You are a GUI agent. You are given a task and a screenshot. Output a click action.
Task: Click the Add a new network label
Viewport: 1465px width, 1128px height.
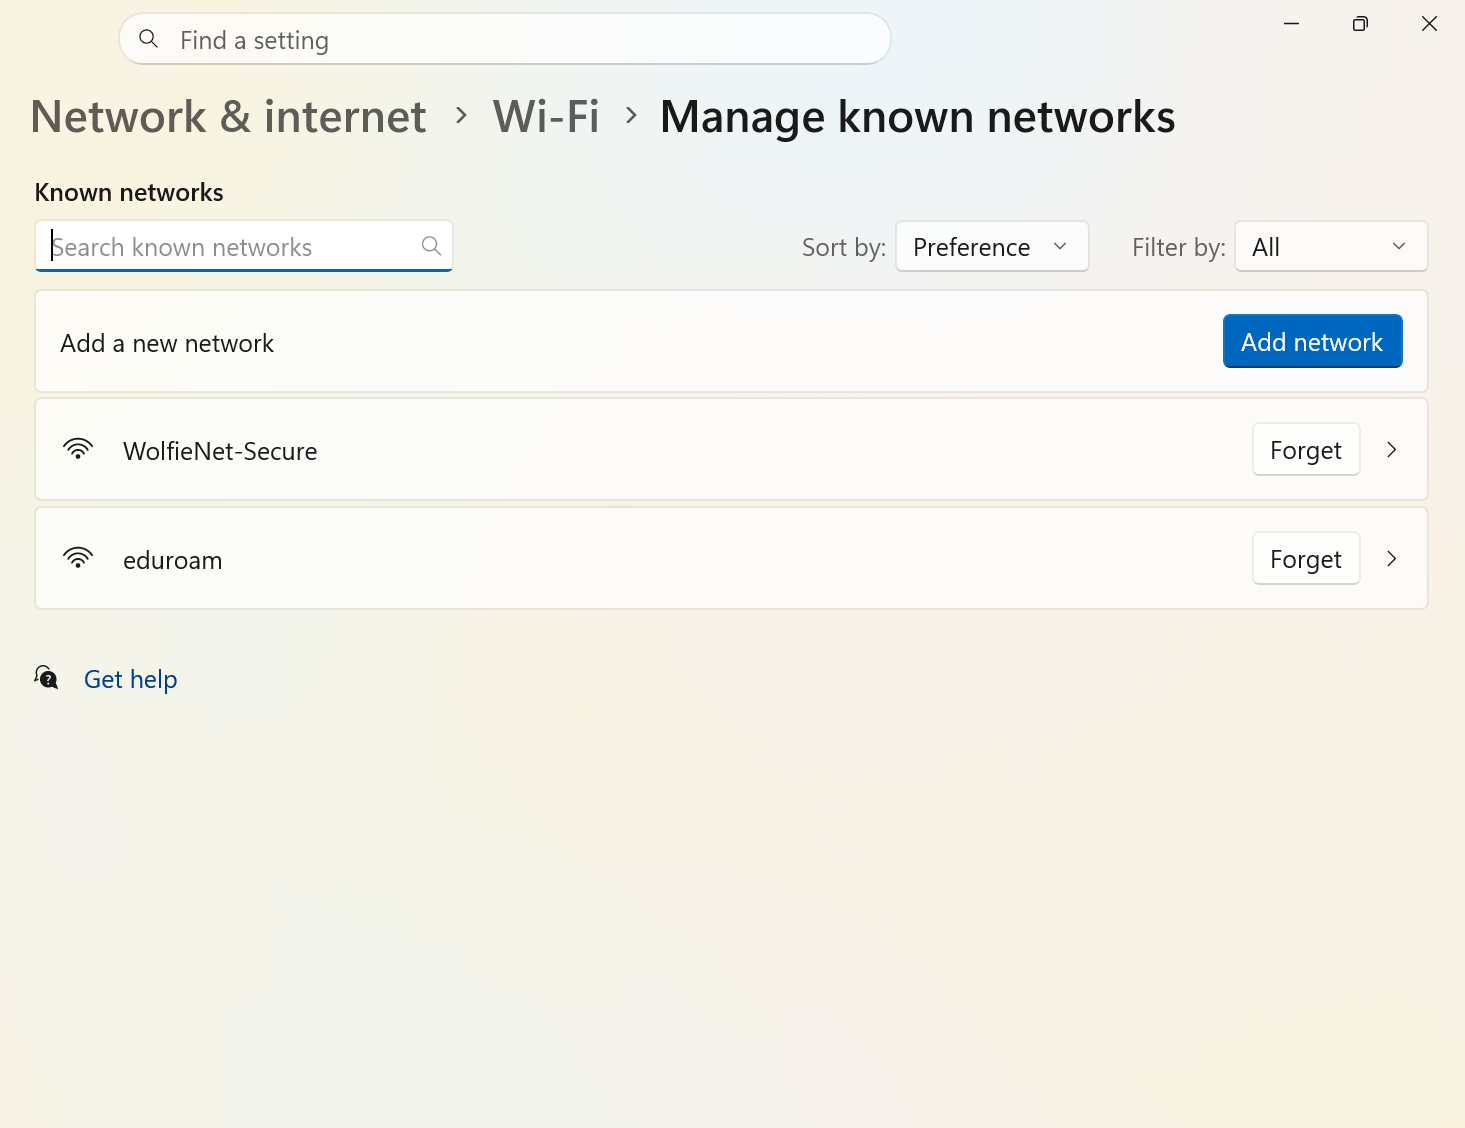(167, 343)
